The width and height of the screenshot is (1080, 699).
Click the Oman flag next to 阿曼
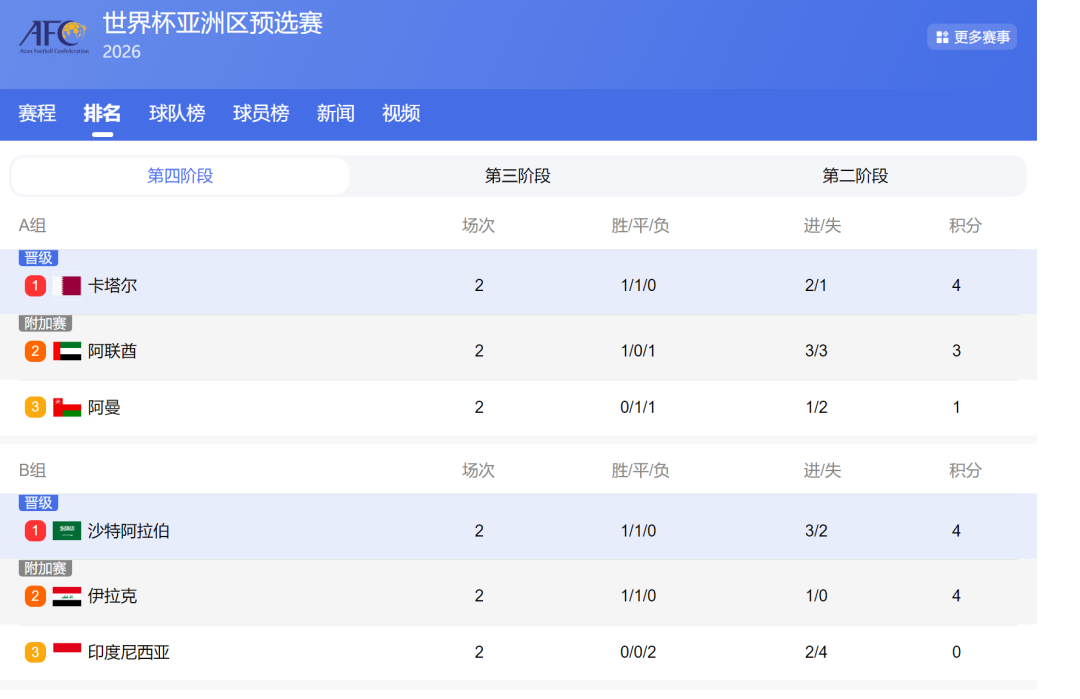(67, 407)
